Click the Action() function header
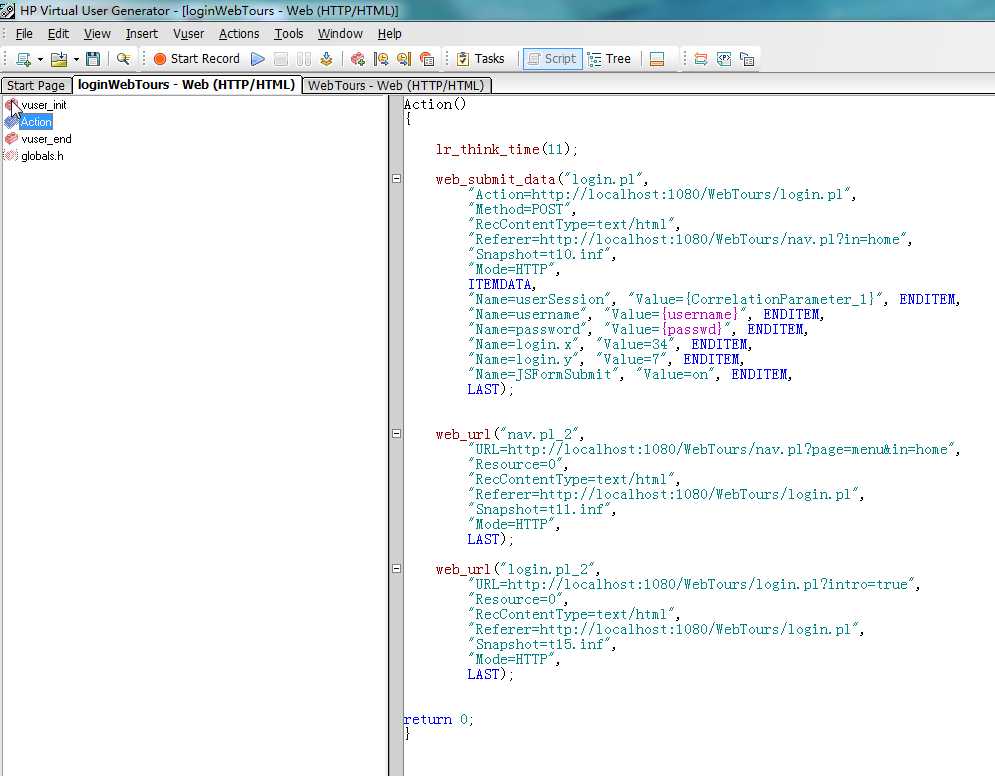The width and height of the screenshot is (995, 776). pyautogui.click(x=435, y=104)
